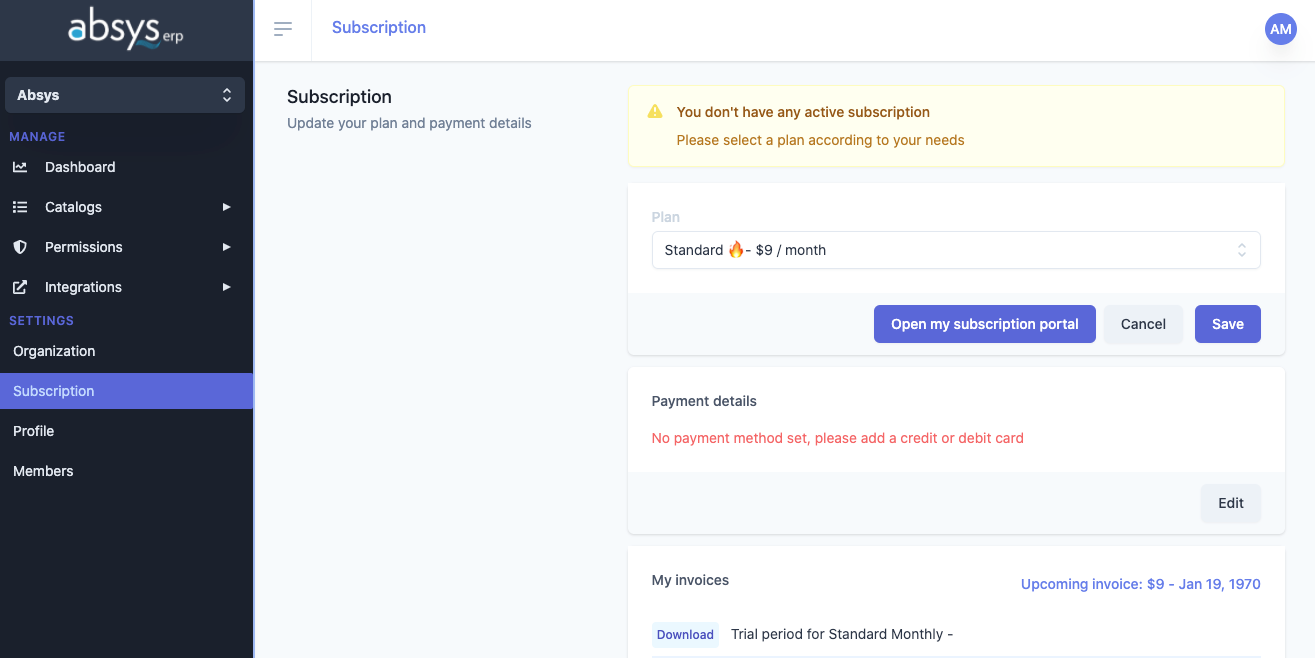Click the Catalogs list icon

[20, 207]
